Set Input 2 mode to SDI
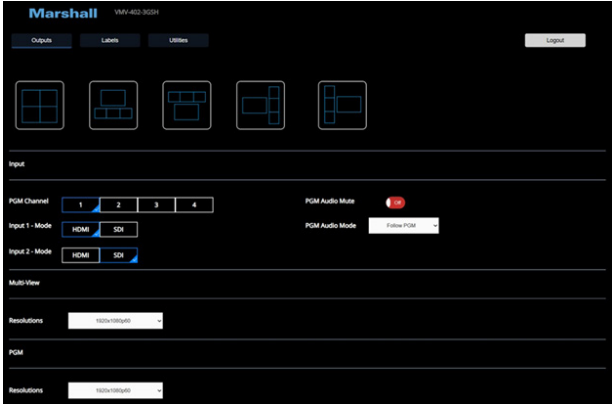The height and width of the screenshot is (406, 613). (x=119, y=255)
